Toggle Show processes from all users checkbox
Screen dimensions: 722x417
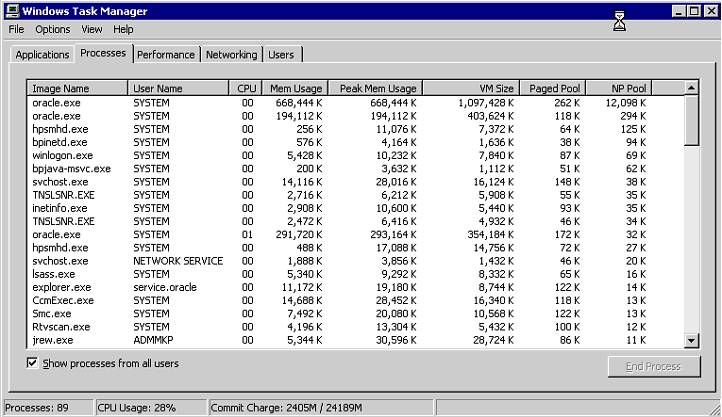click(32, 363)
